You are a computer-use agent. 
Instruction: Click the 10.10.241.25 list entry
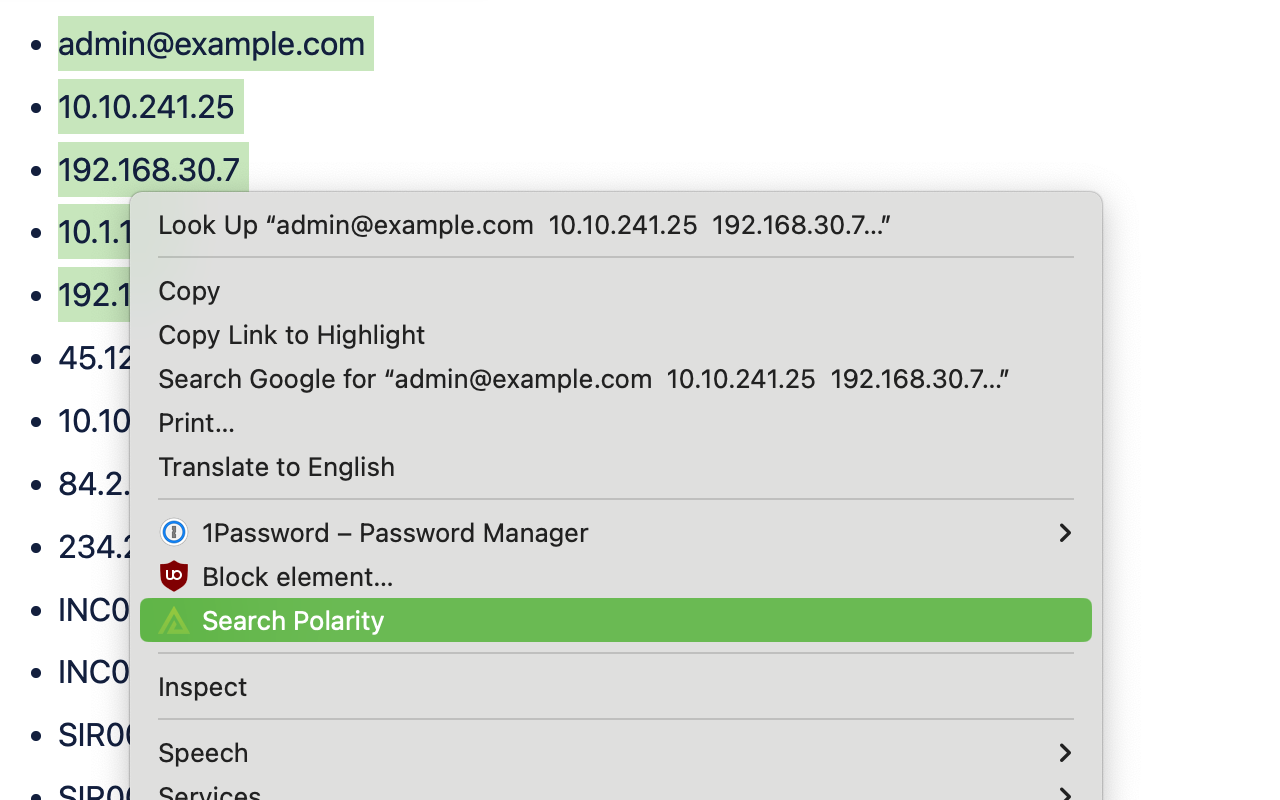coord(146,107)
